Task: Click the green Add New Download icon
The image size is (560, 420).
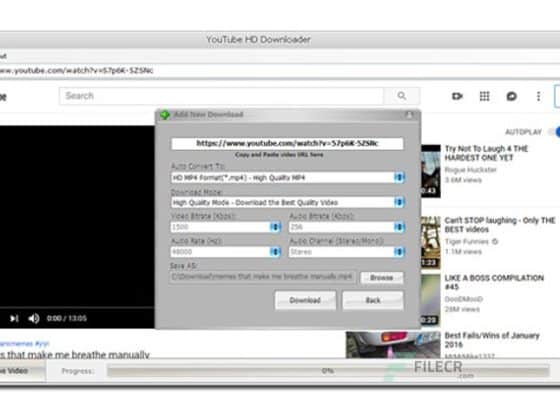Action: [165, 115]
